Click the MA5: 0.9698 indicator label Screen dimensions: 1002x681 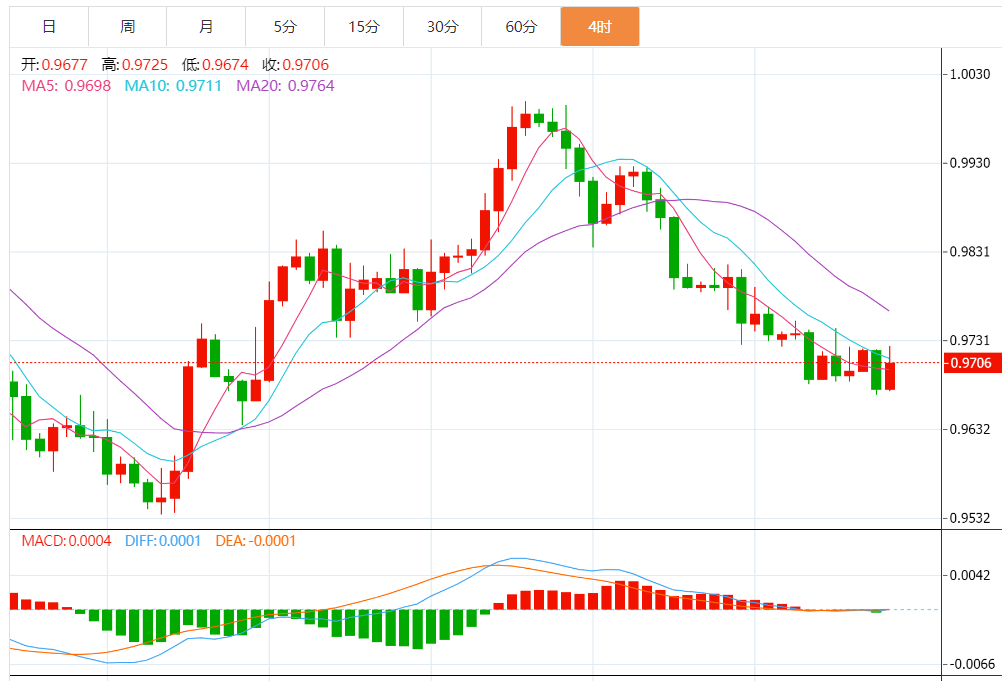(x=66, y=86)
